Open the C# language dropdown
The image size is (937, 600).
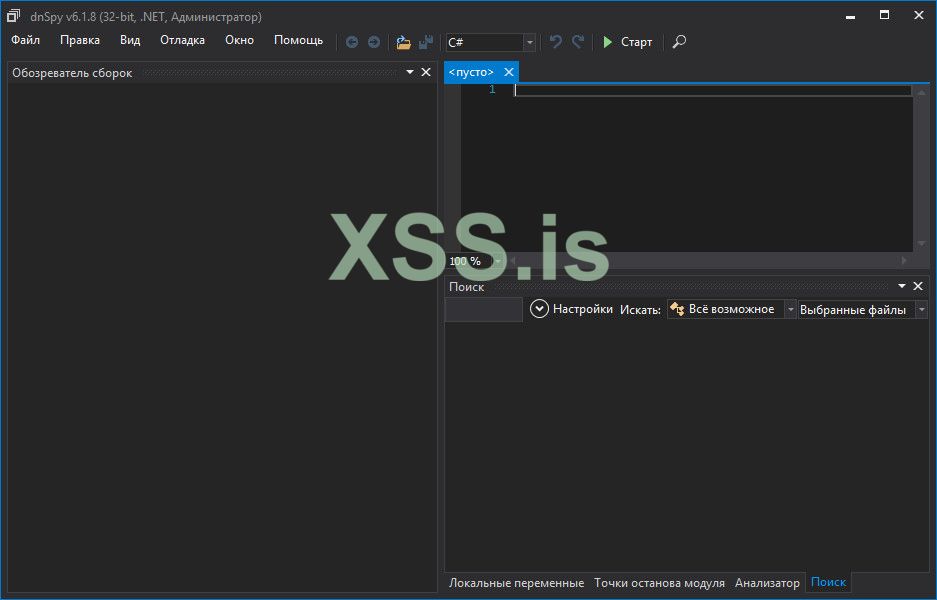530,43
